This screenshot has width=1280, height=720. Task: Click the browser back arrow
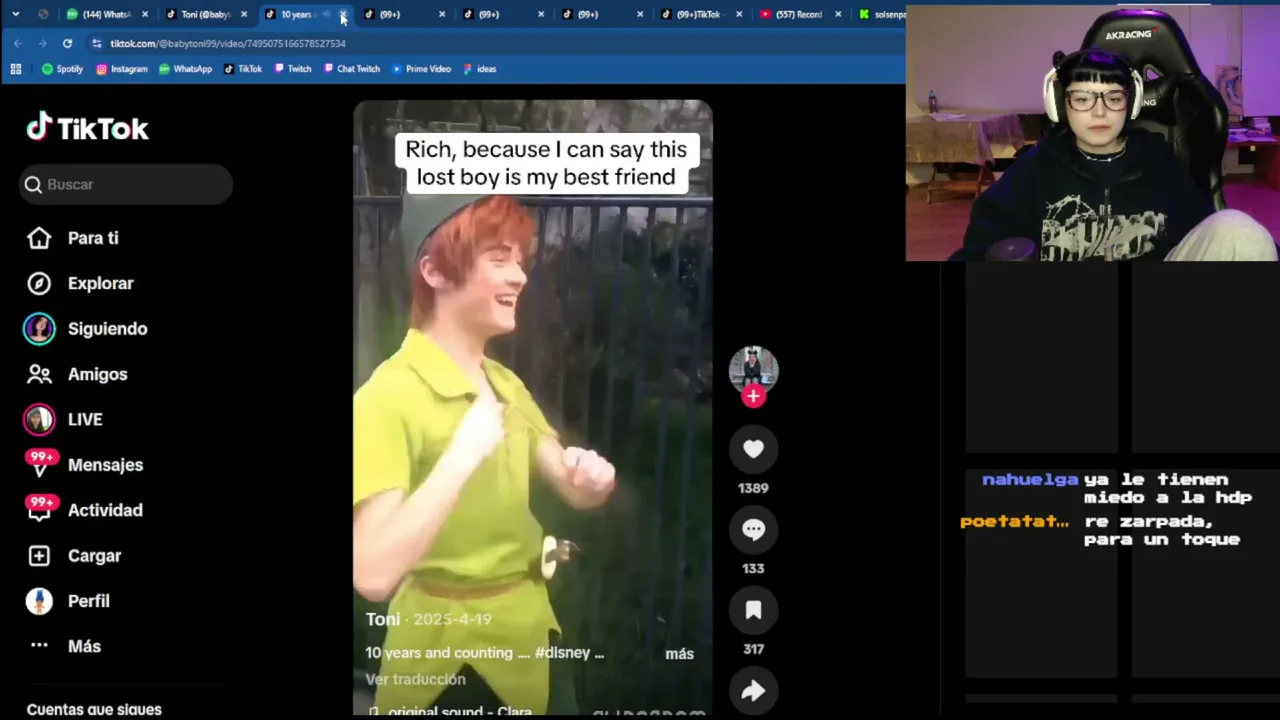click(18, 43)
